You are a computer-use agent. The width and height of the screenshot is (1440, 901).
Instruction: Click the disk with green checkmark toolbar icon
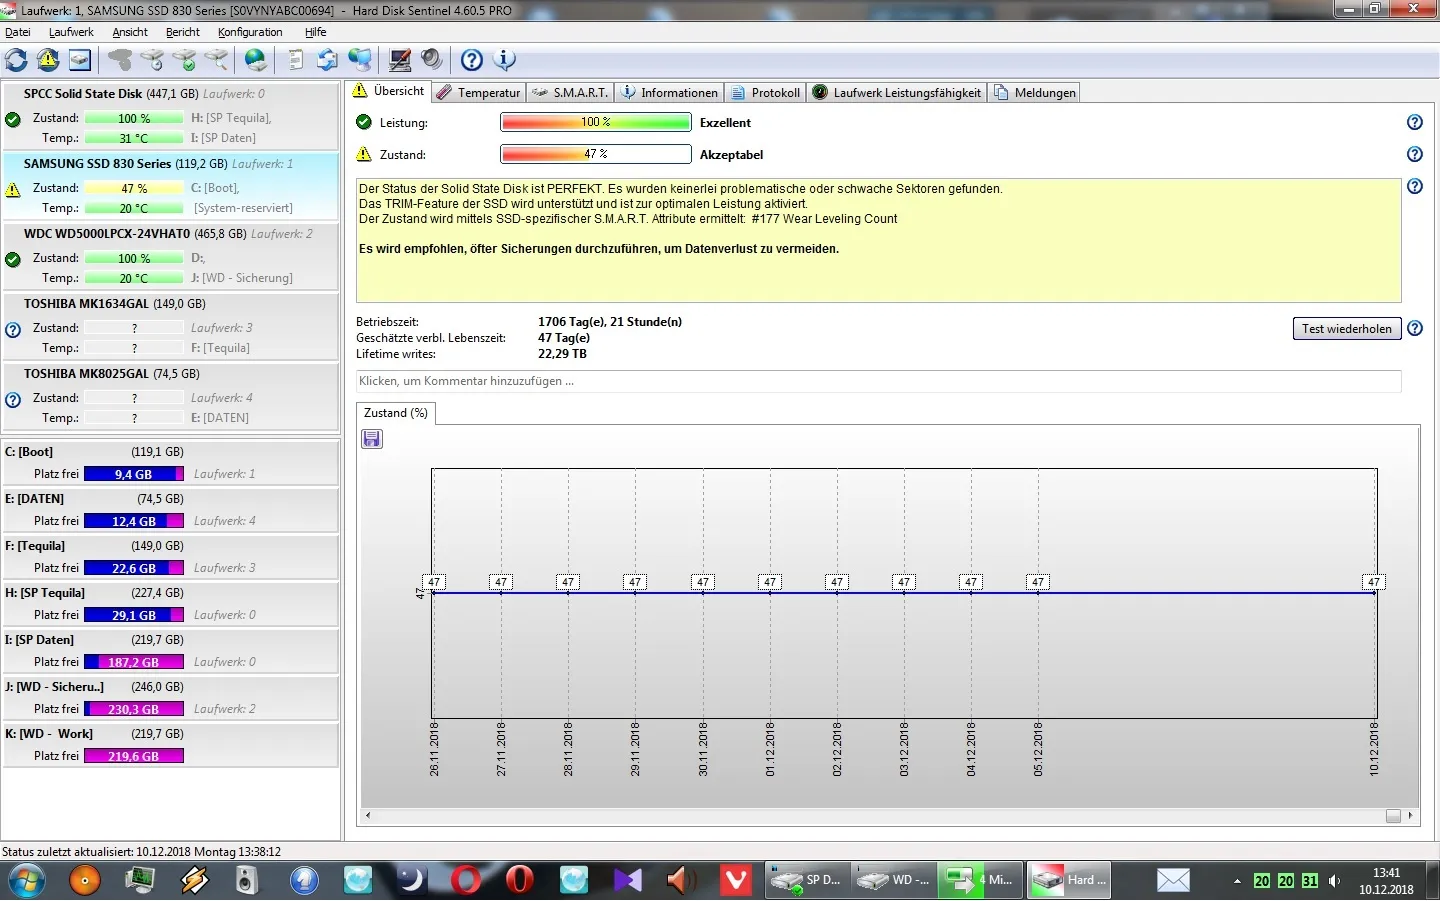[x=184, y=60]
